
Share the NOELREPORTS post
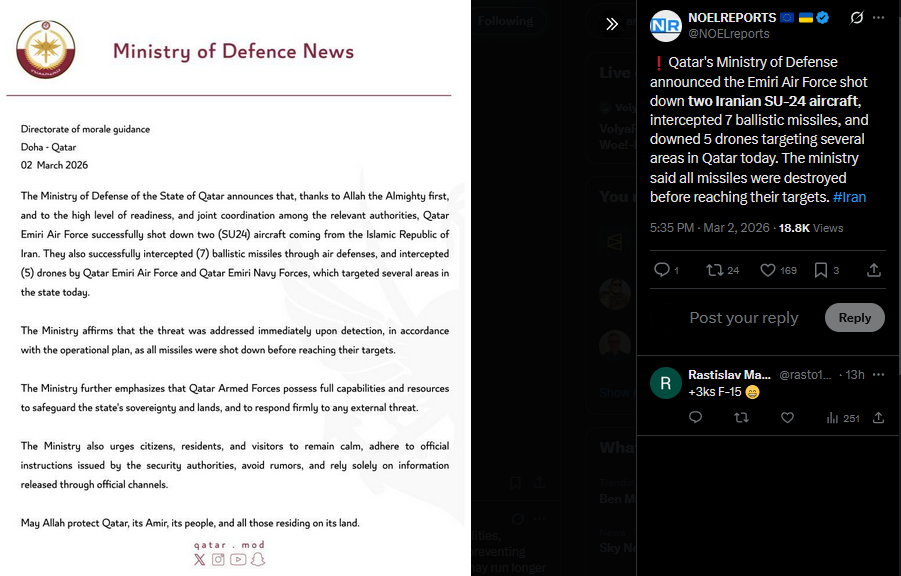(873, 270)
